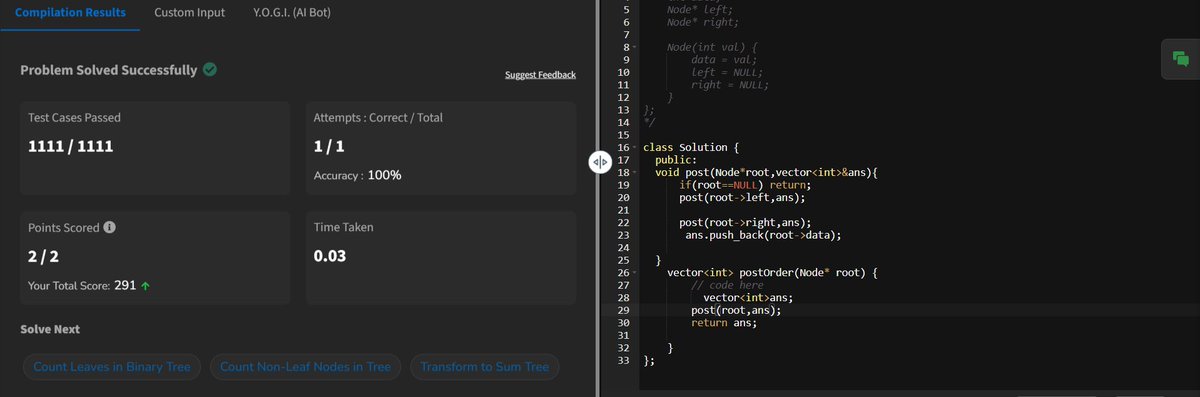Click the Points Scored value 2 / 2
This screenshot has width=1200, height=397.
44,256
